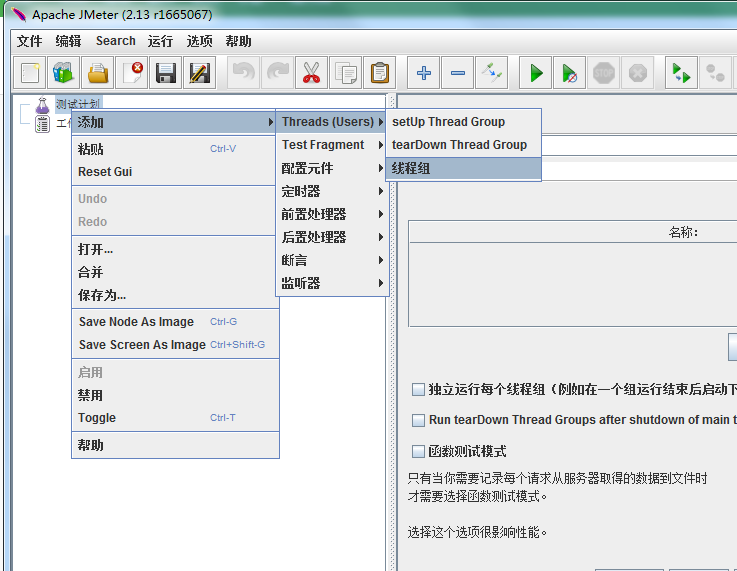Select Save Node As Image
The height and width of the screenshot is (571, 737).
point(175,322)
